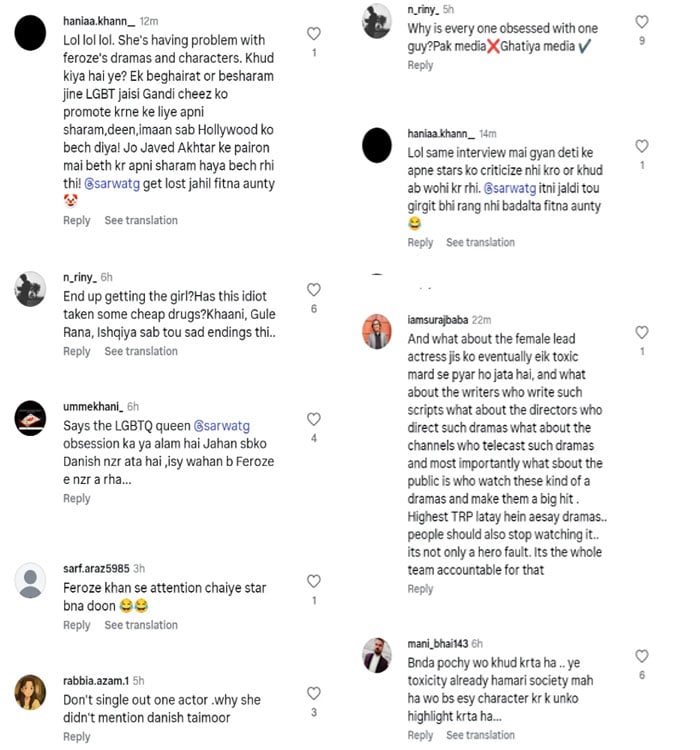Viewport: 700px width, 750px height.
Task: See translation of sarf.araz5985's comment
Action: (141, 625)
